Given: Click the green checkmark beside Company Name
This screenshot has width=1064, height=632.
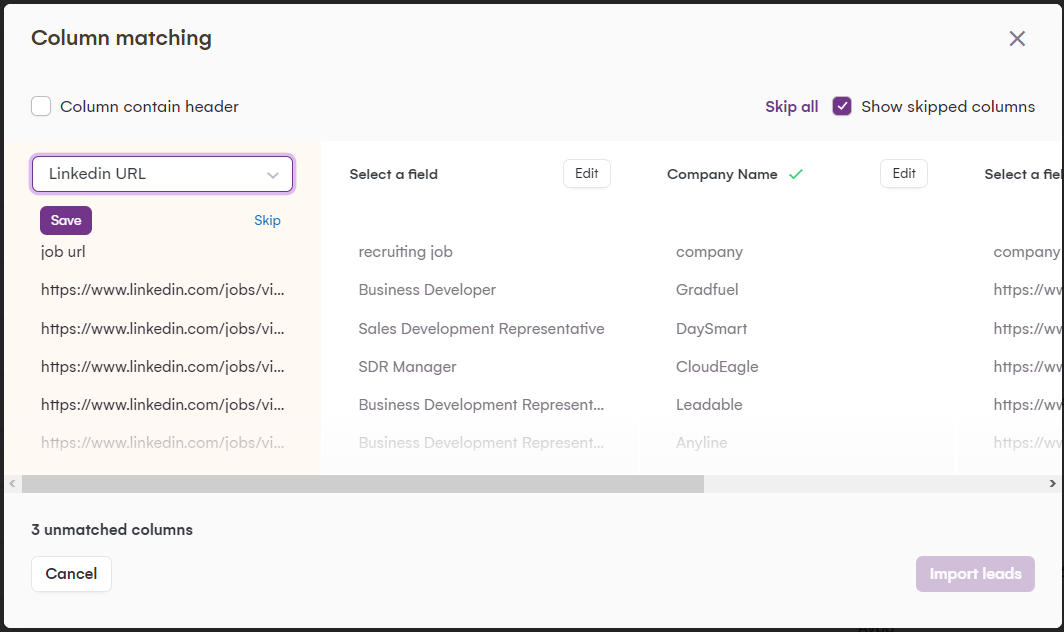Looking at the screenshot, I should [796, 174].
